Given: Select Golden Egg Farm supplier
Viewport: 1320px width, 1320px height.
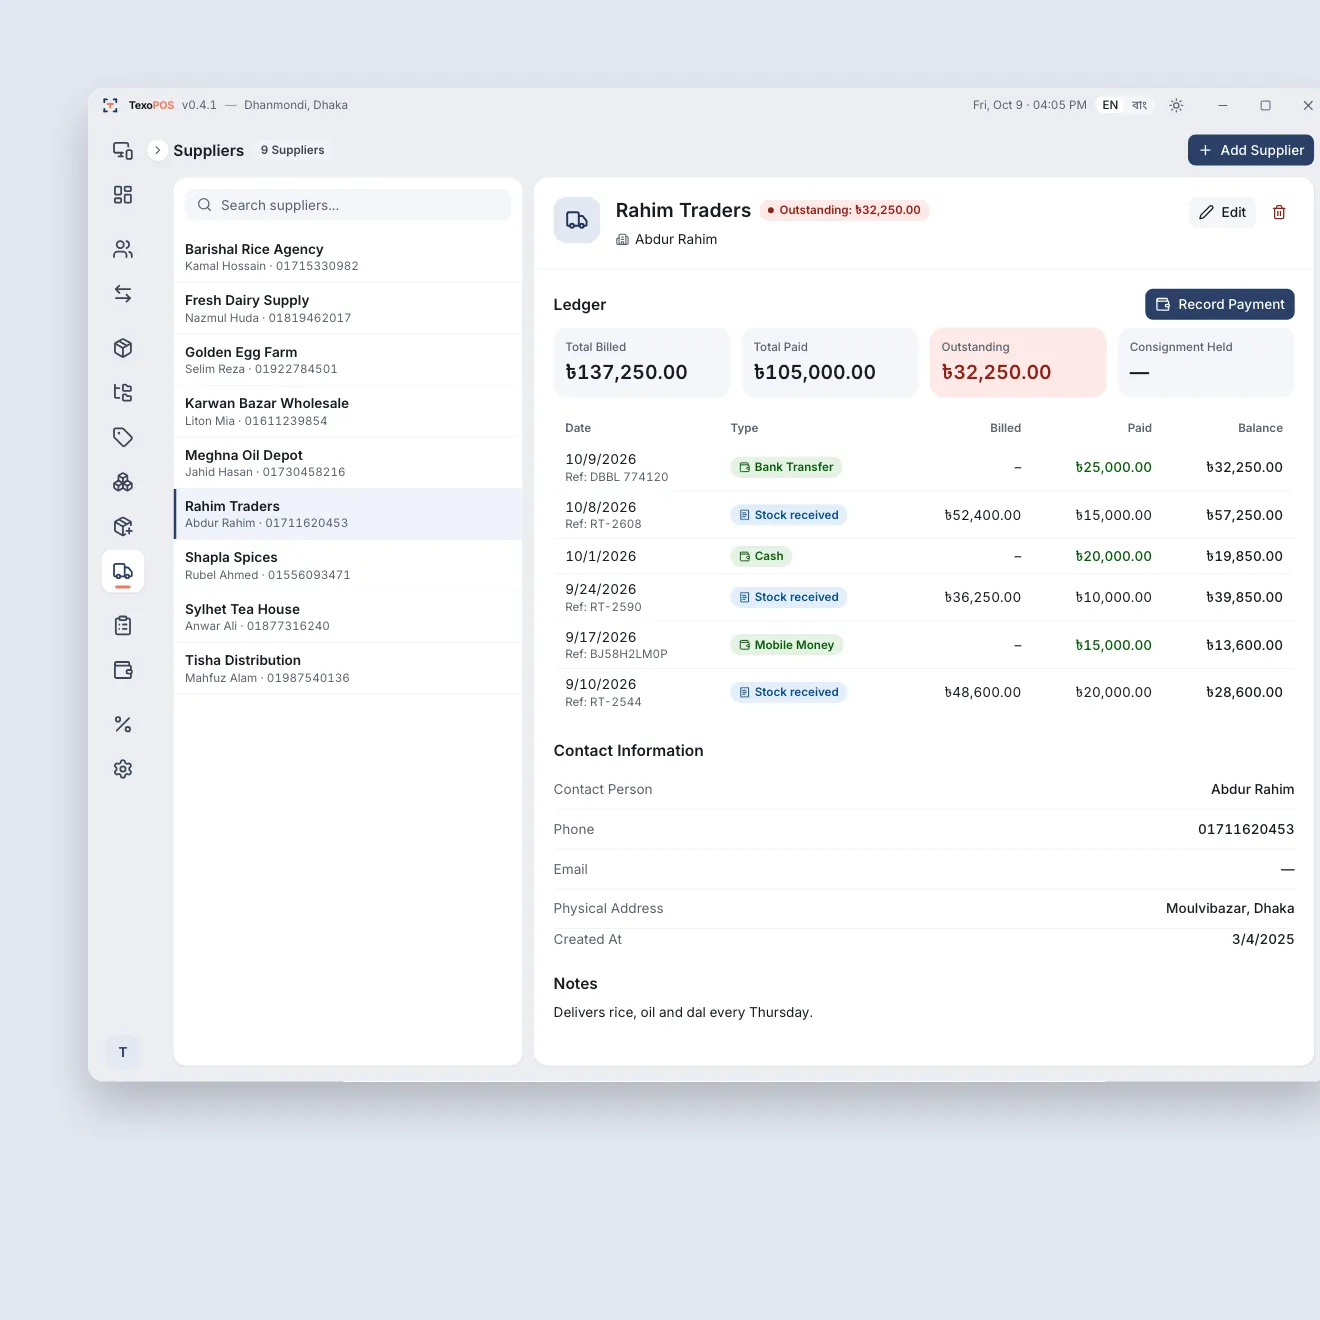Looking at the screenshot, I should (348, 360).
